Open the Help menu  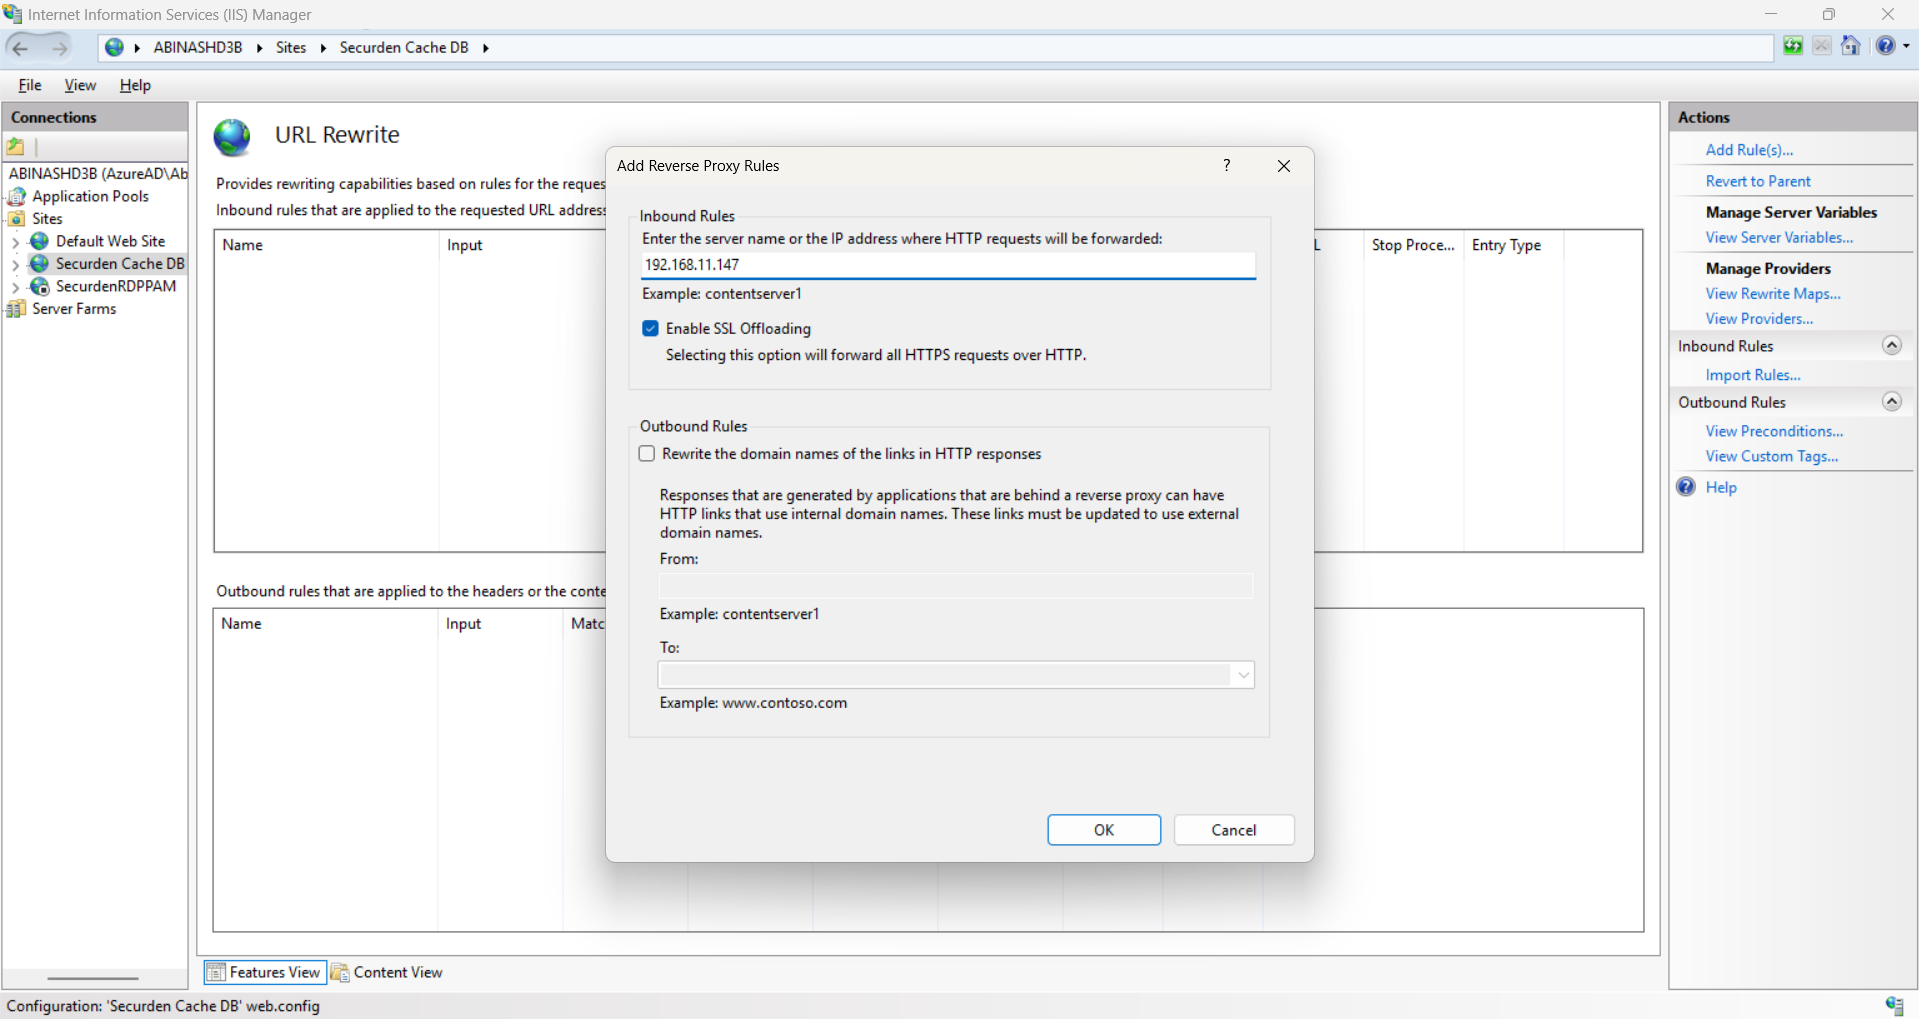tap(135, 85)
